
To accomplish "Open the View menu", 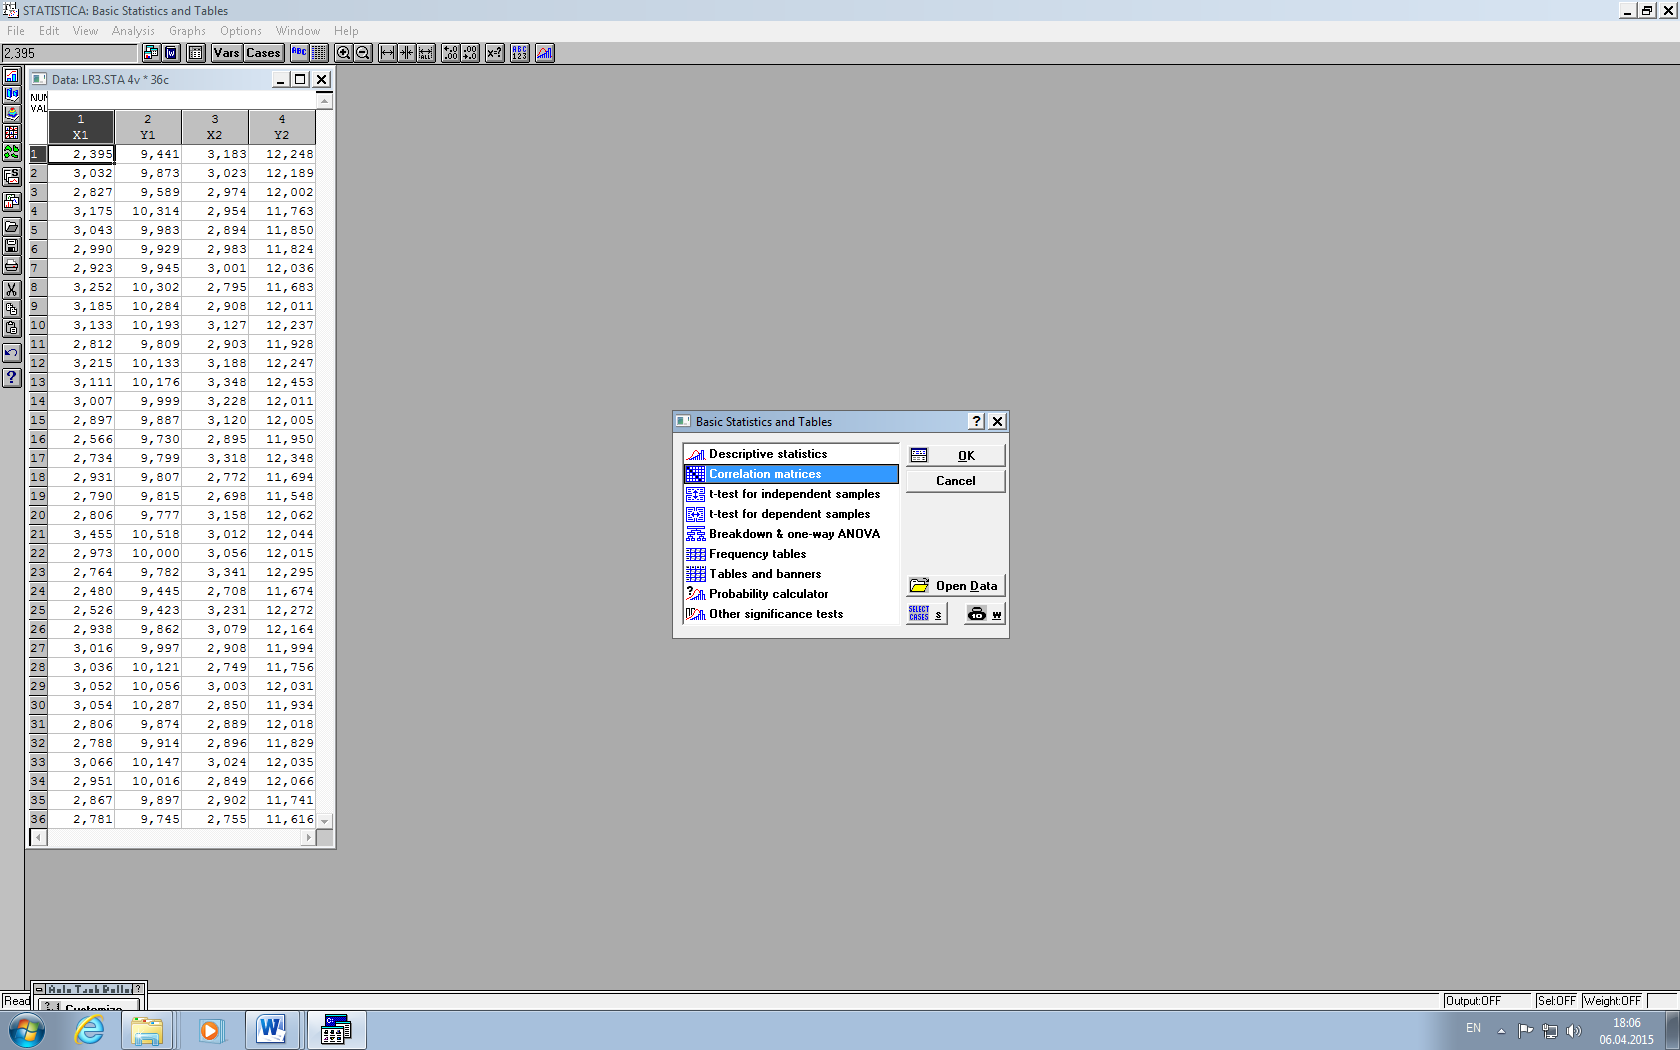I will 85,31.
